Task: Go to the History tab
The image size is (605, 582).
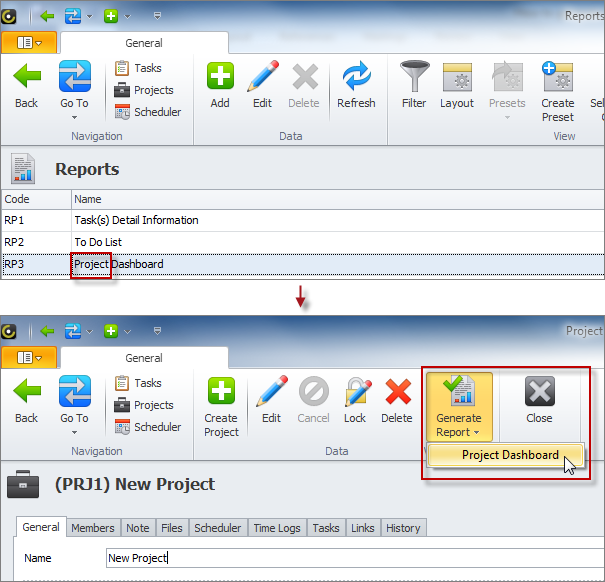Action: pyautogui.click(x=403, y=528)
